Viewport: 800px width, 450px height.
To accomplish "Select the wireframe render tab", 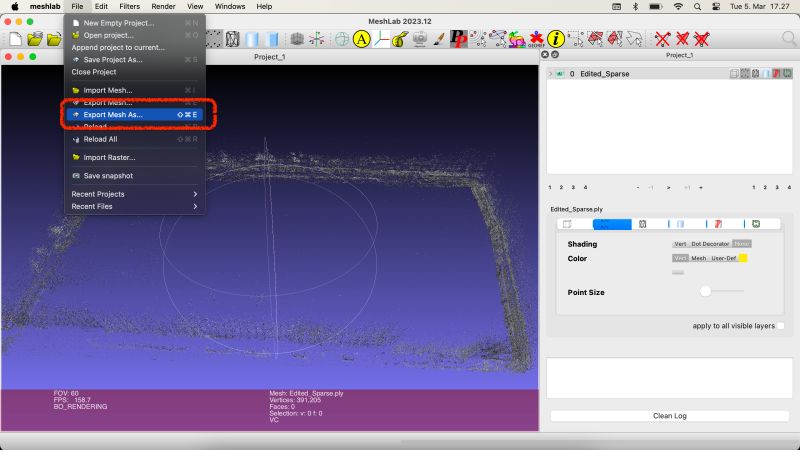I will (642, 224).
